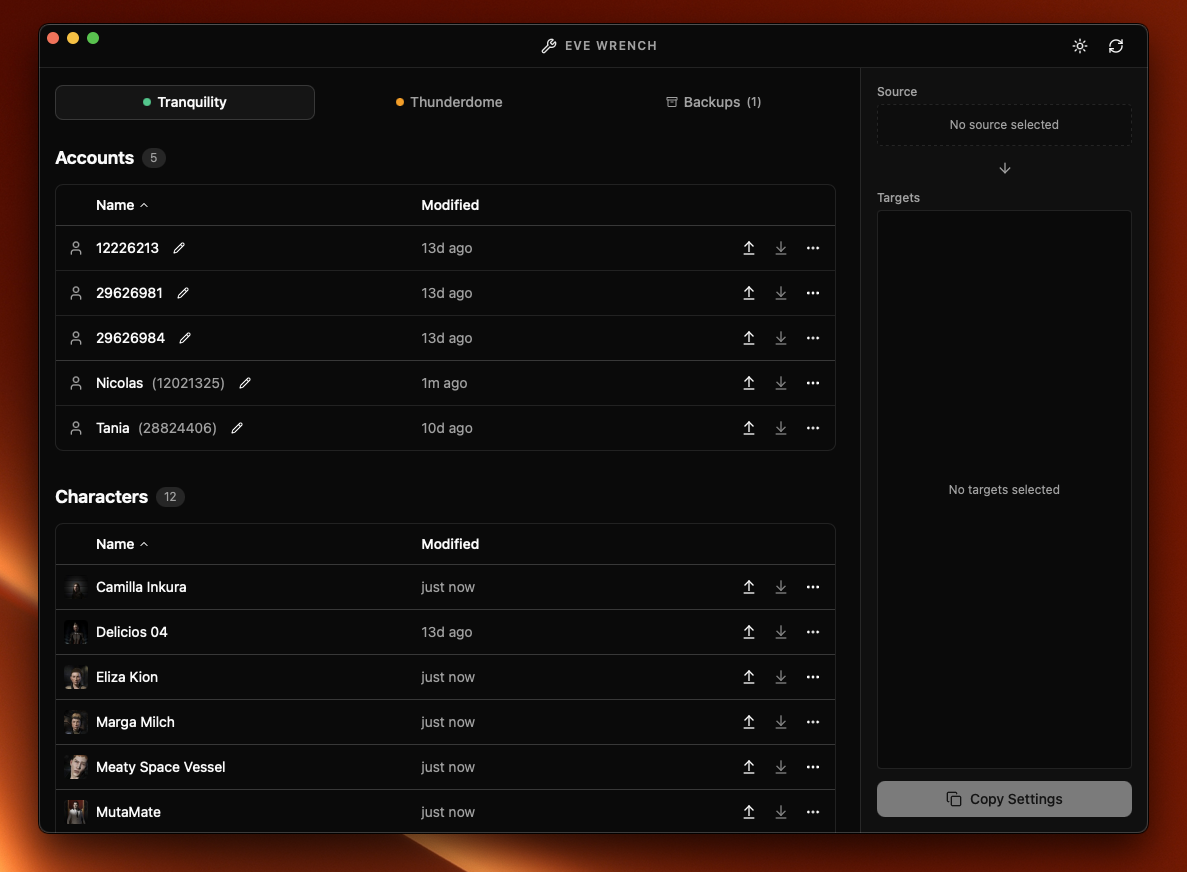Open more options for account 12226213
This screenshot has height=872, width=1187.
coord(812,248)
